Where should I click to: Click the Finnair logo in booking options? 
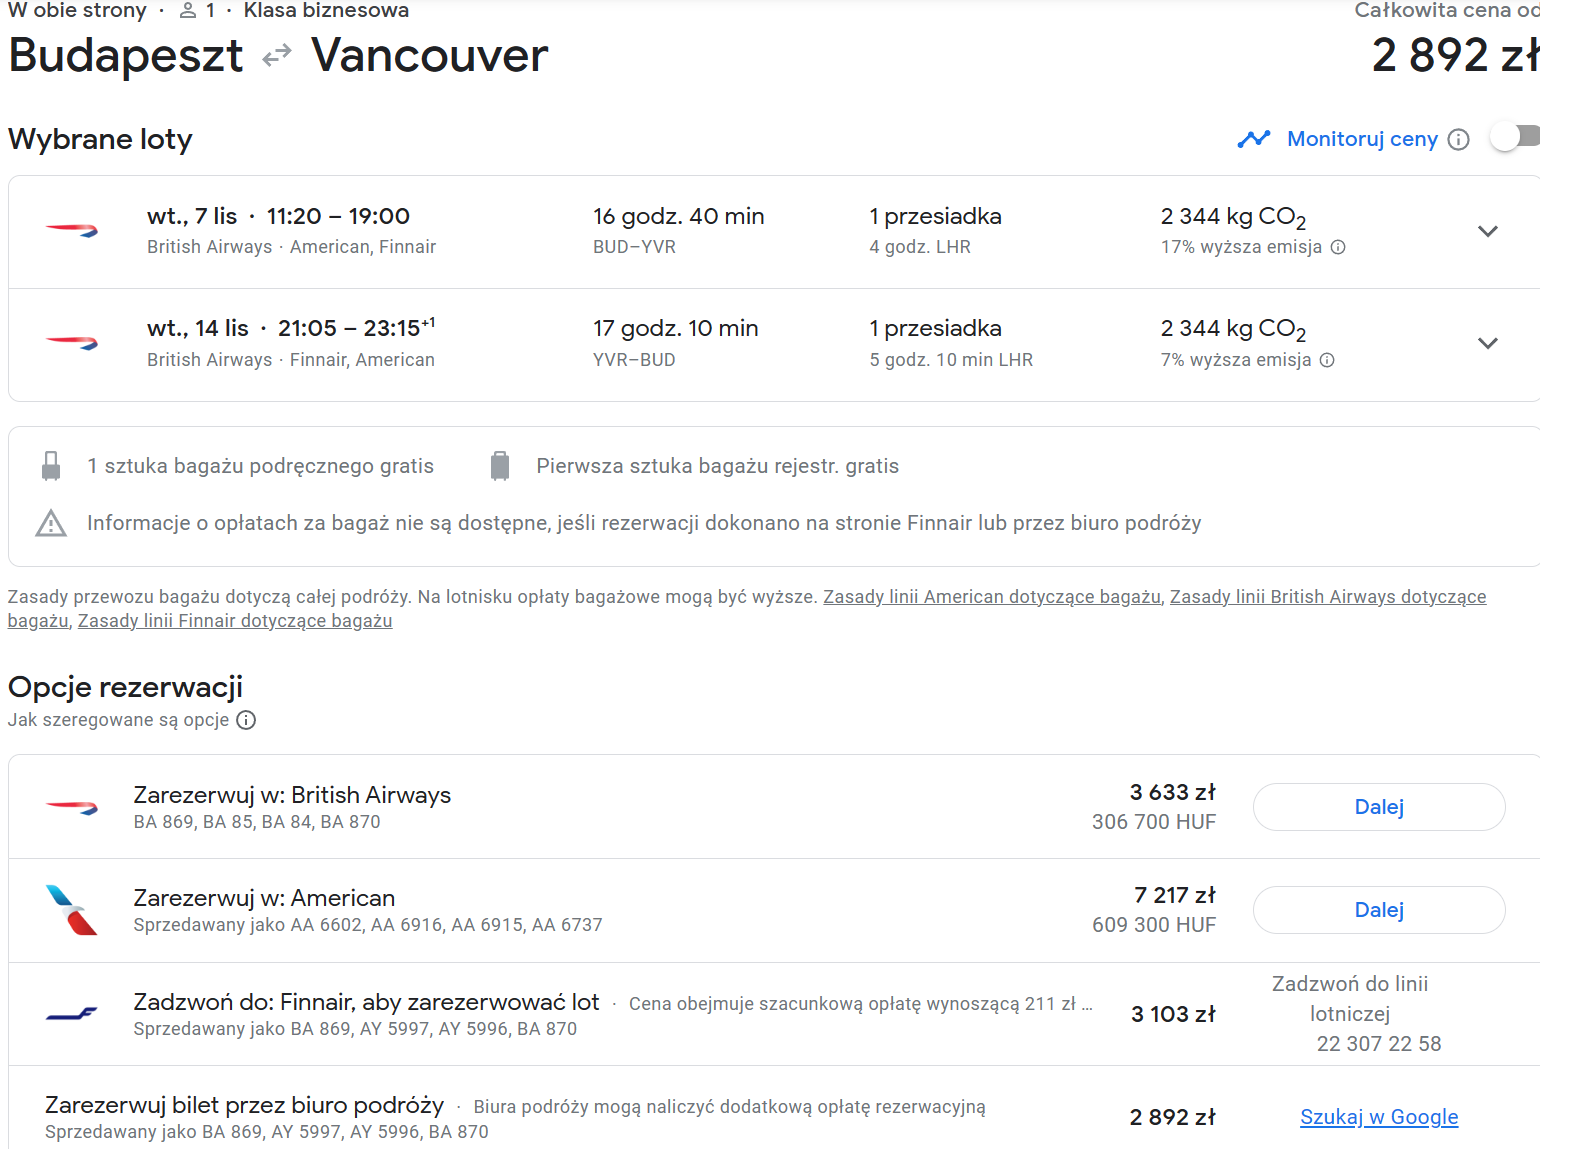pyautogui.click(x=72, y=1014)
